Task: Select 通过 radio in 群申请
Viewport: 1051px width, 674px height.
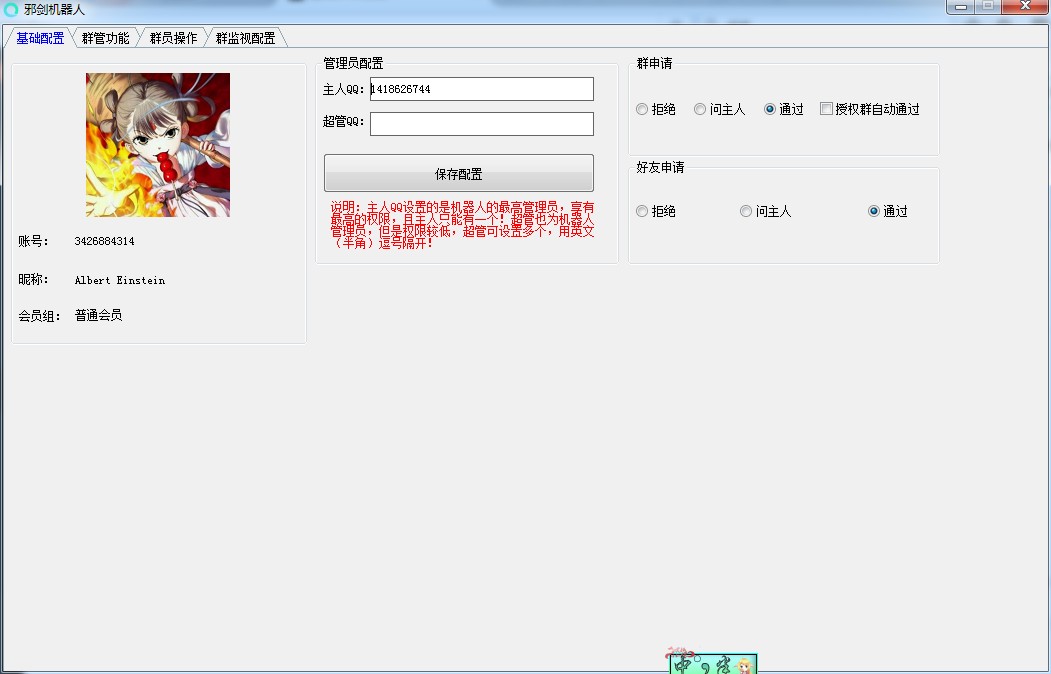Action: tap(770, 109)
